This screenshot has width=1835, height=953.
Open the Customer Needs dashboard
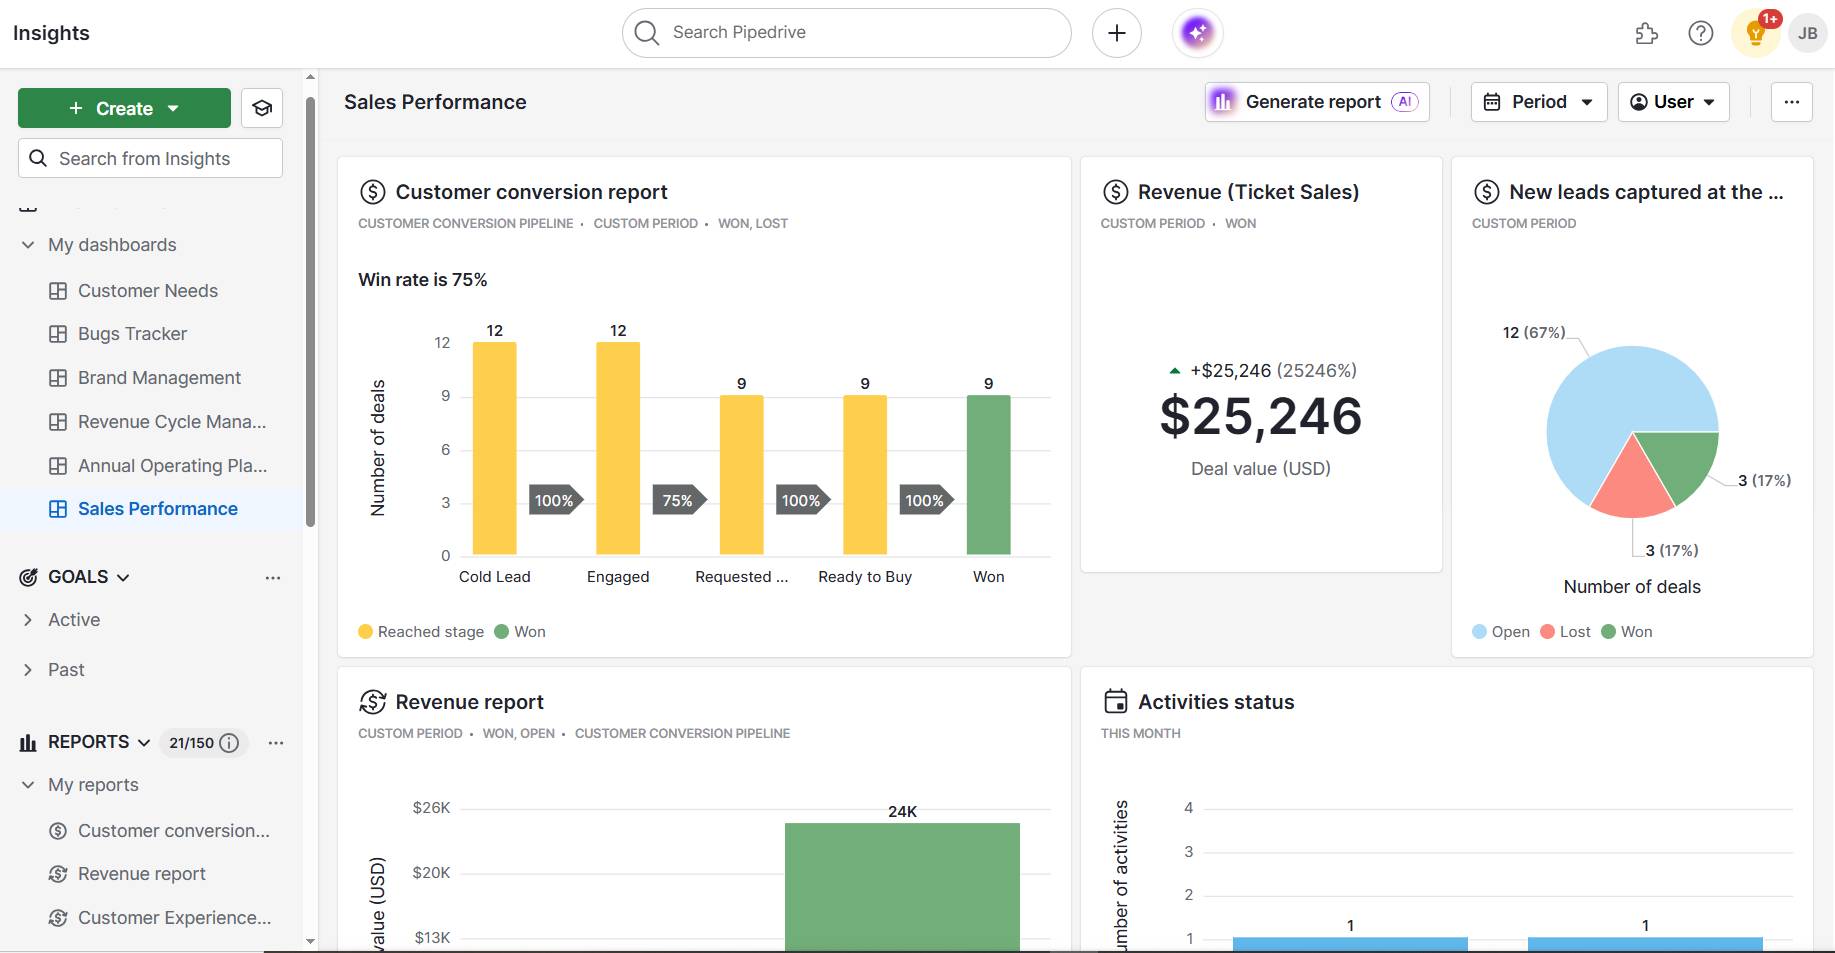[147, 290]
